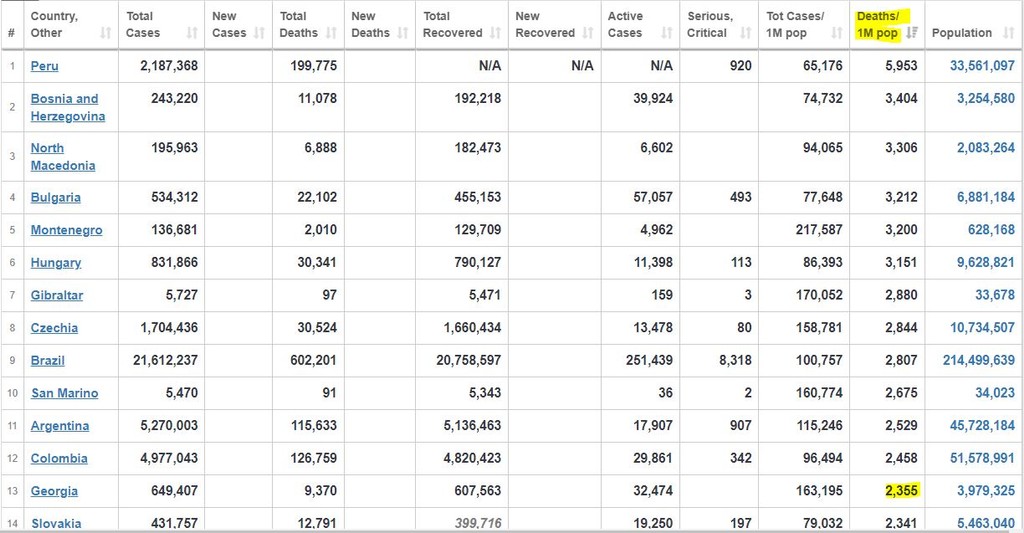Screen dimensions: 1024x533
Task: Click sort icon in Country, Other column
Action: [106, 34]
